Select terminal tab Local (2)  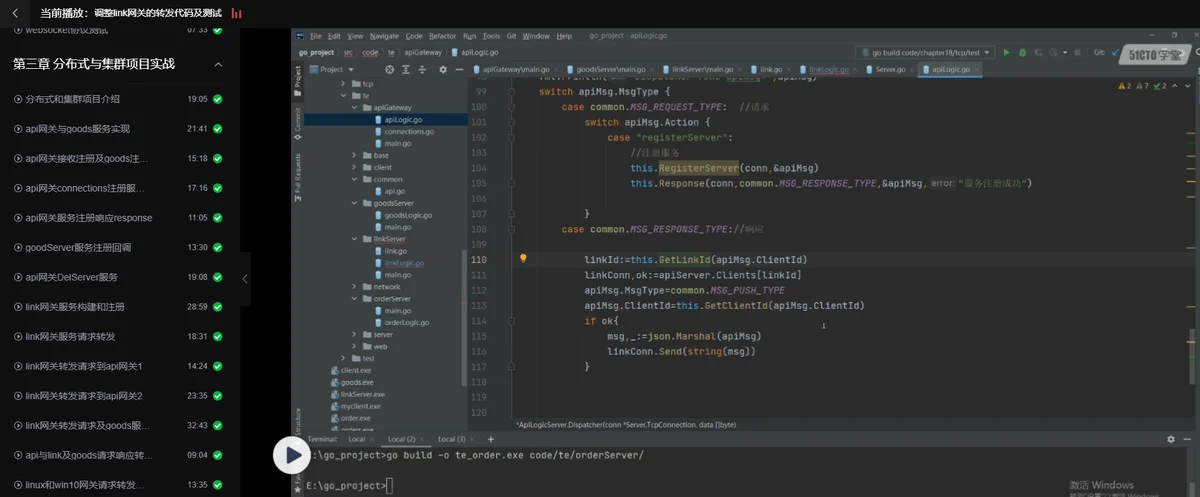click(402, 439)
